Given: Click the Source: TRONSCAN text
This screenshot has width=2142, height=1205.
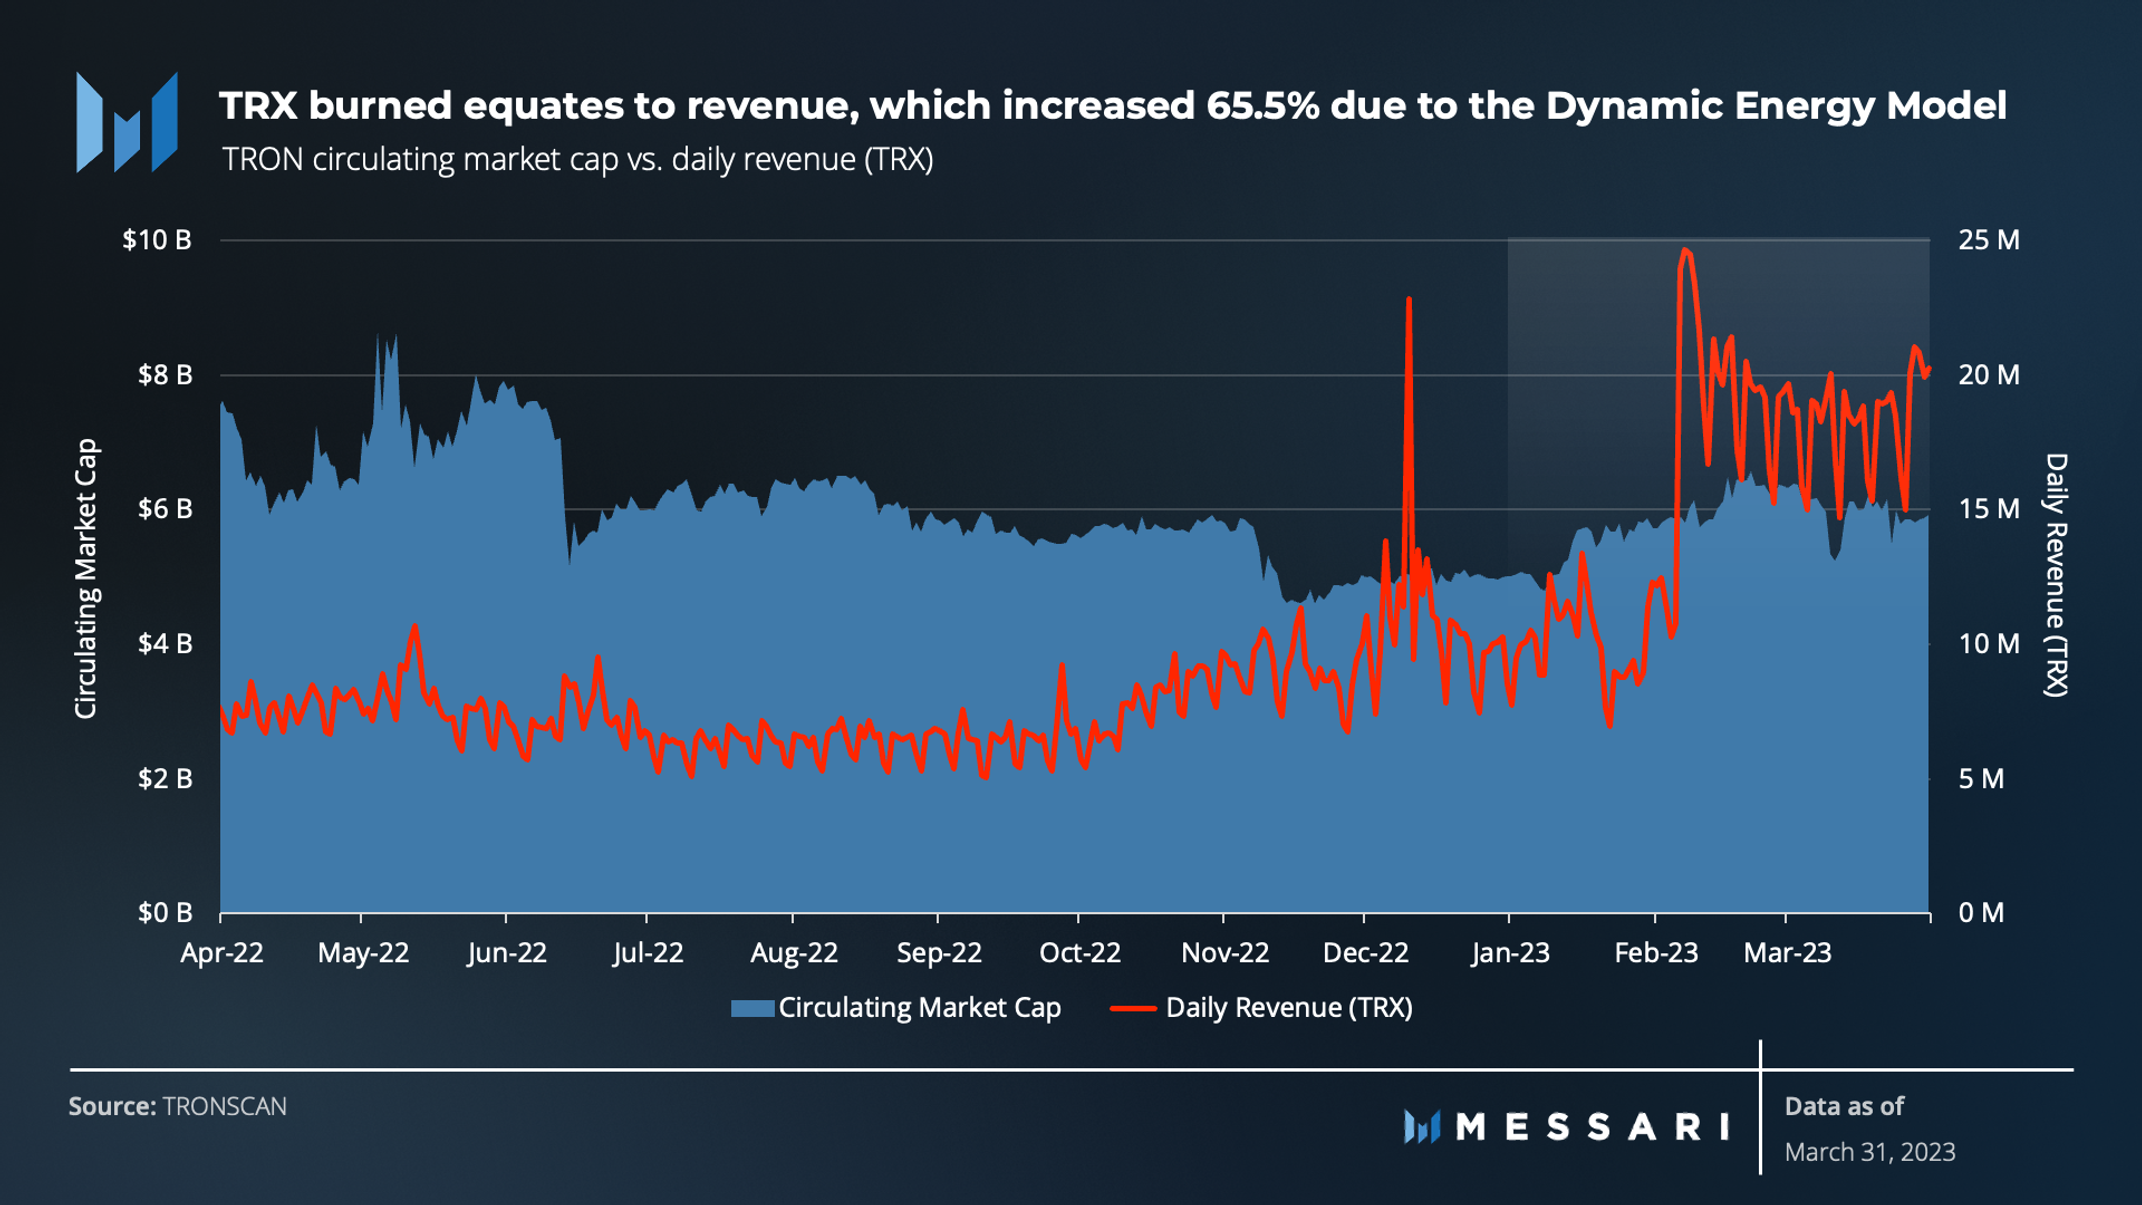Looking at the screenshot, I should point(178,1106).
